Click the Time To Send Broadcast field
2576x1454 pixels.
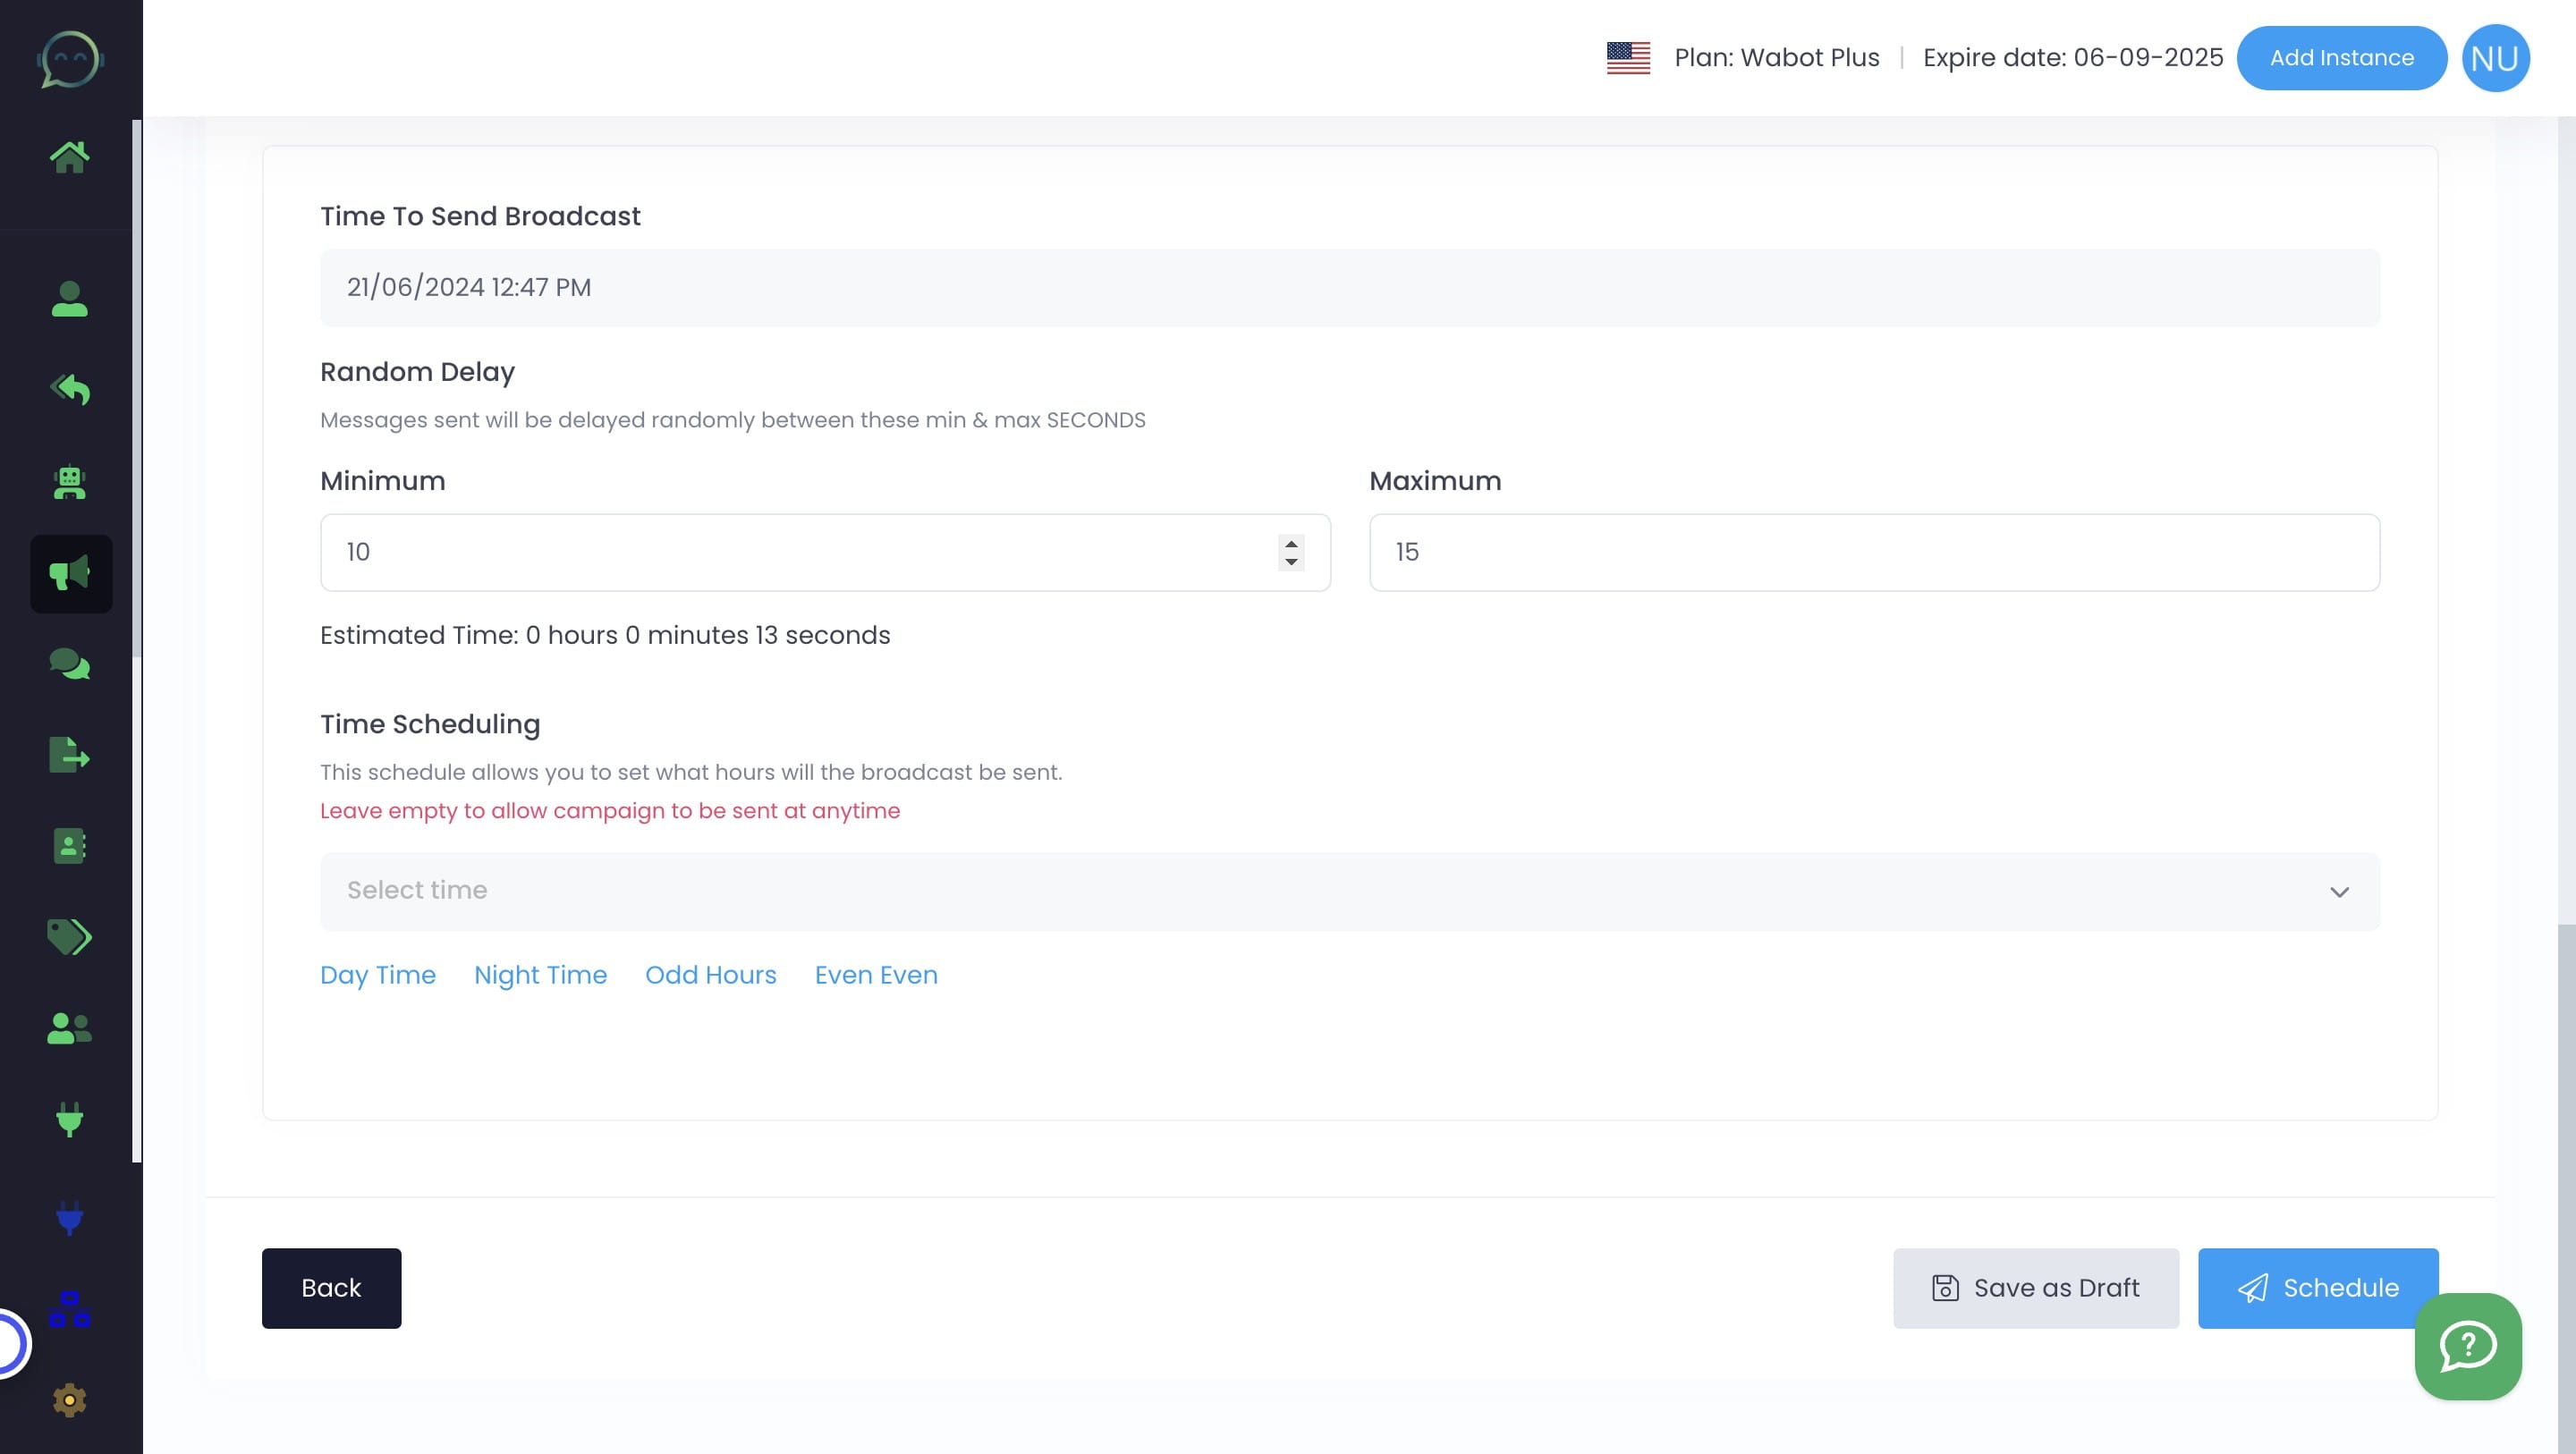1350,286
